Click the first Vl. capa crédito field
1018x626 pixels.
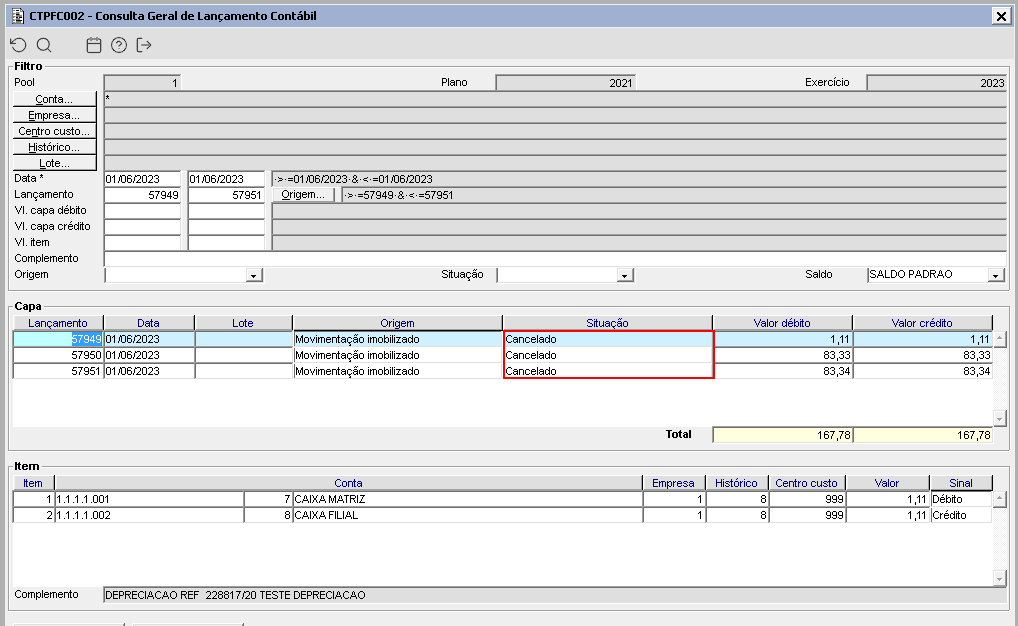(x=142, y=227)
